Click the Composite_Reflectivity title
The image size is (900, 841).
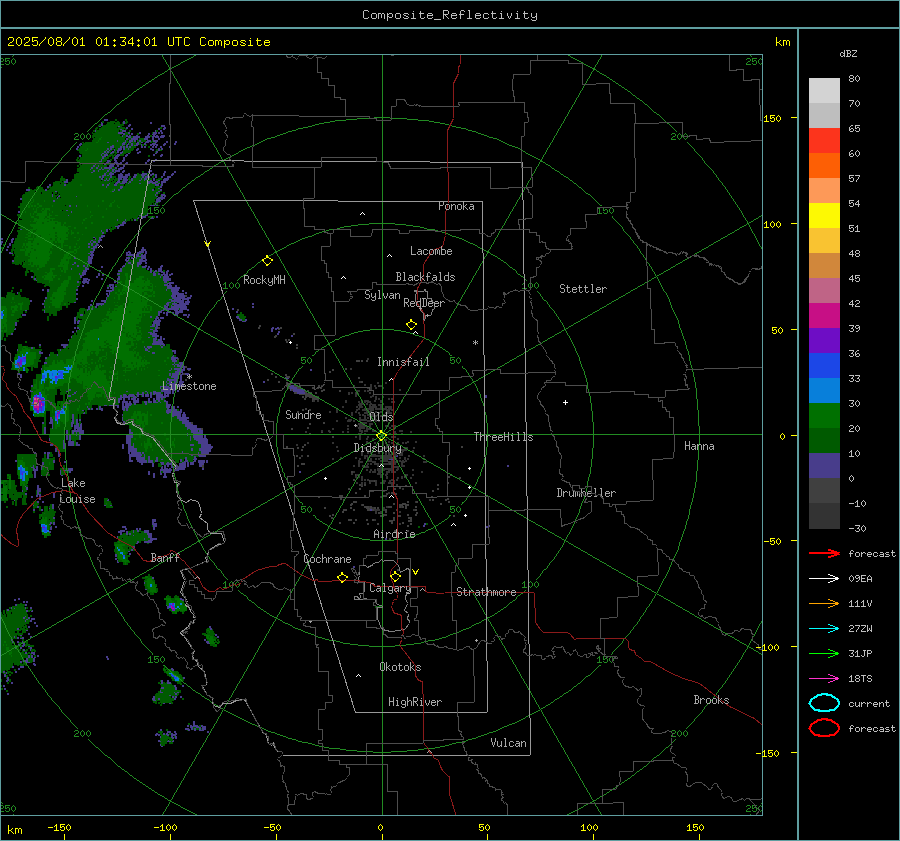pyautogui.click(x=450, y=15)
